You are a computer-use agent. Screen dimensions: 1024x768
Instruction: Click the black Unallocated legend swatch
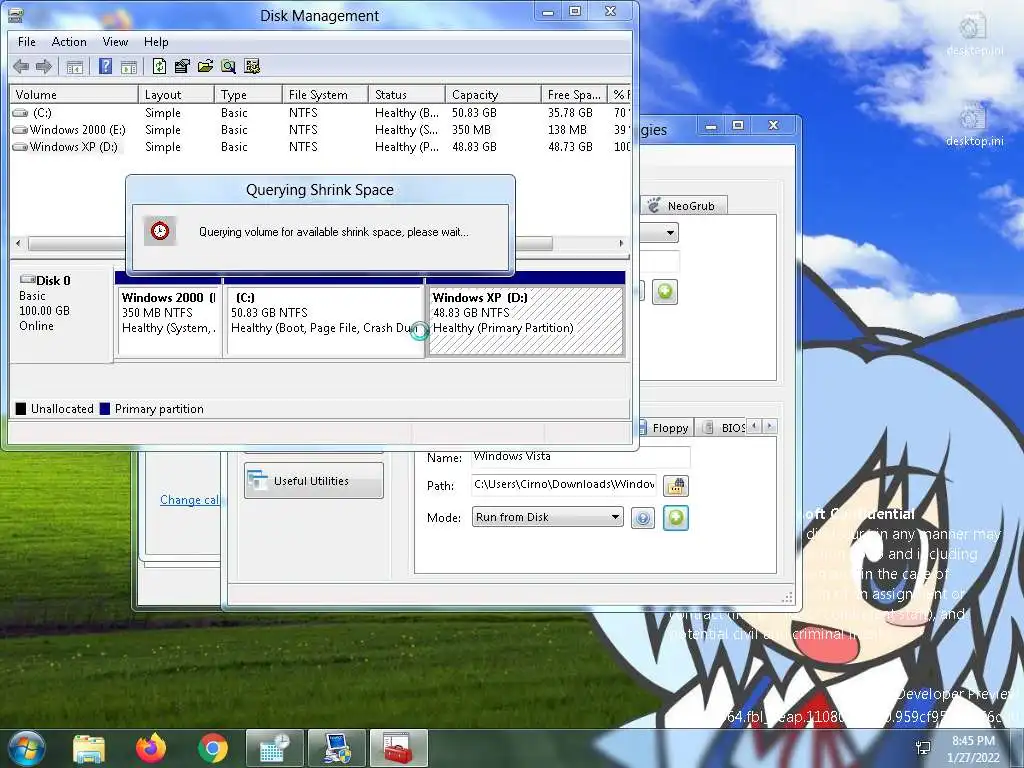pyautogui.click(x=21, y=409)
